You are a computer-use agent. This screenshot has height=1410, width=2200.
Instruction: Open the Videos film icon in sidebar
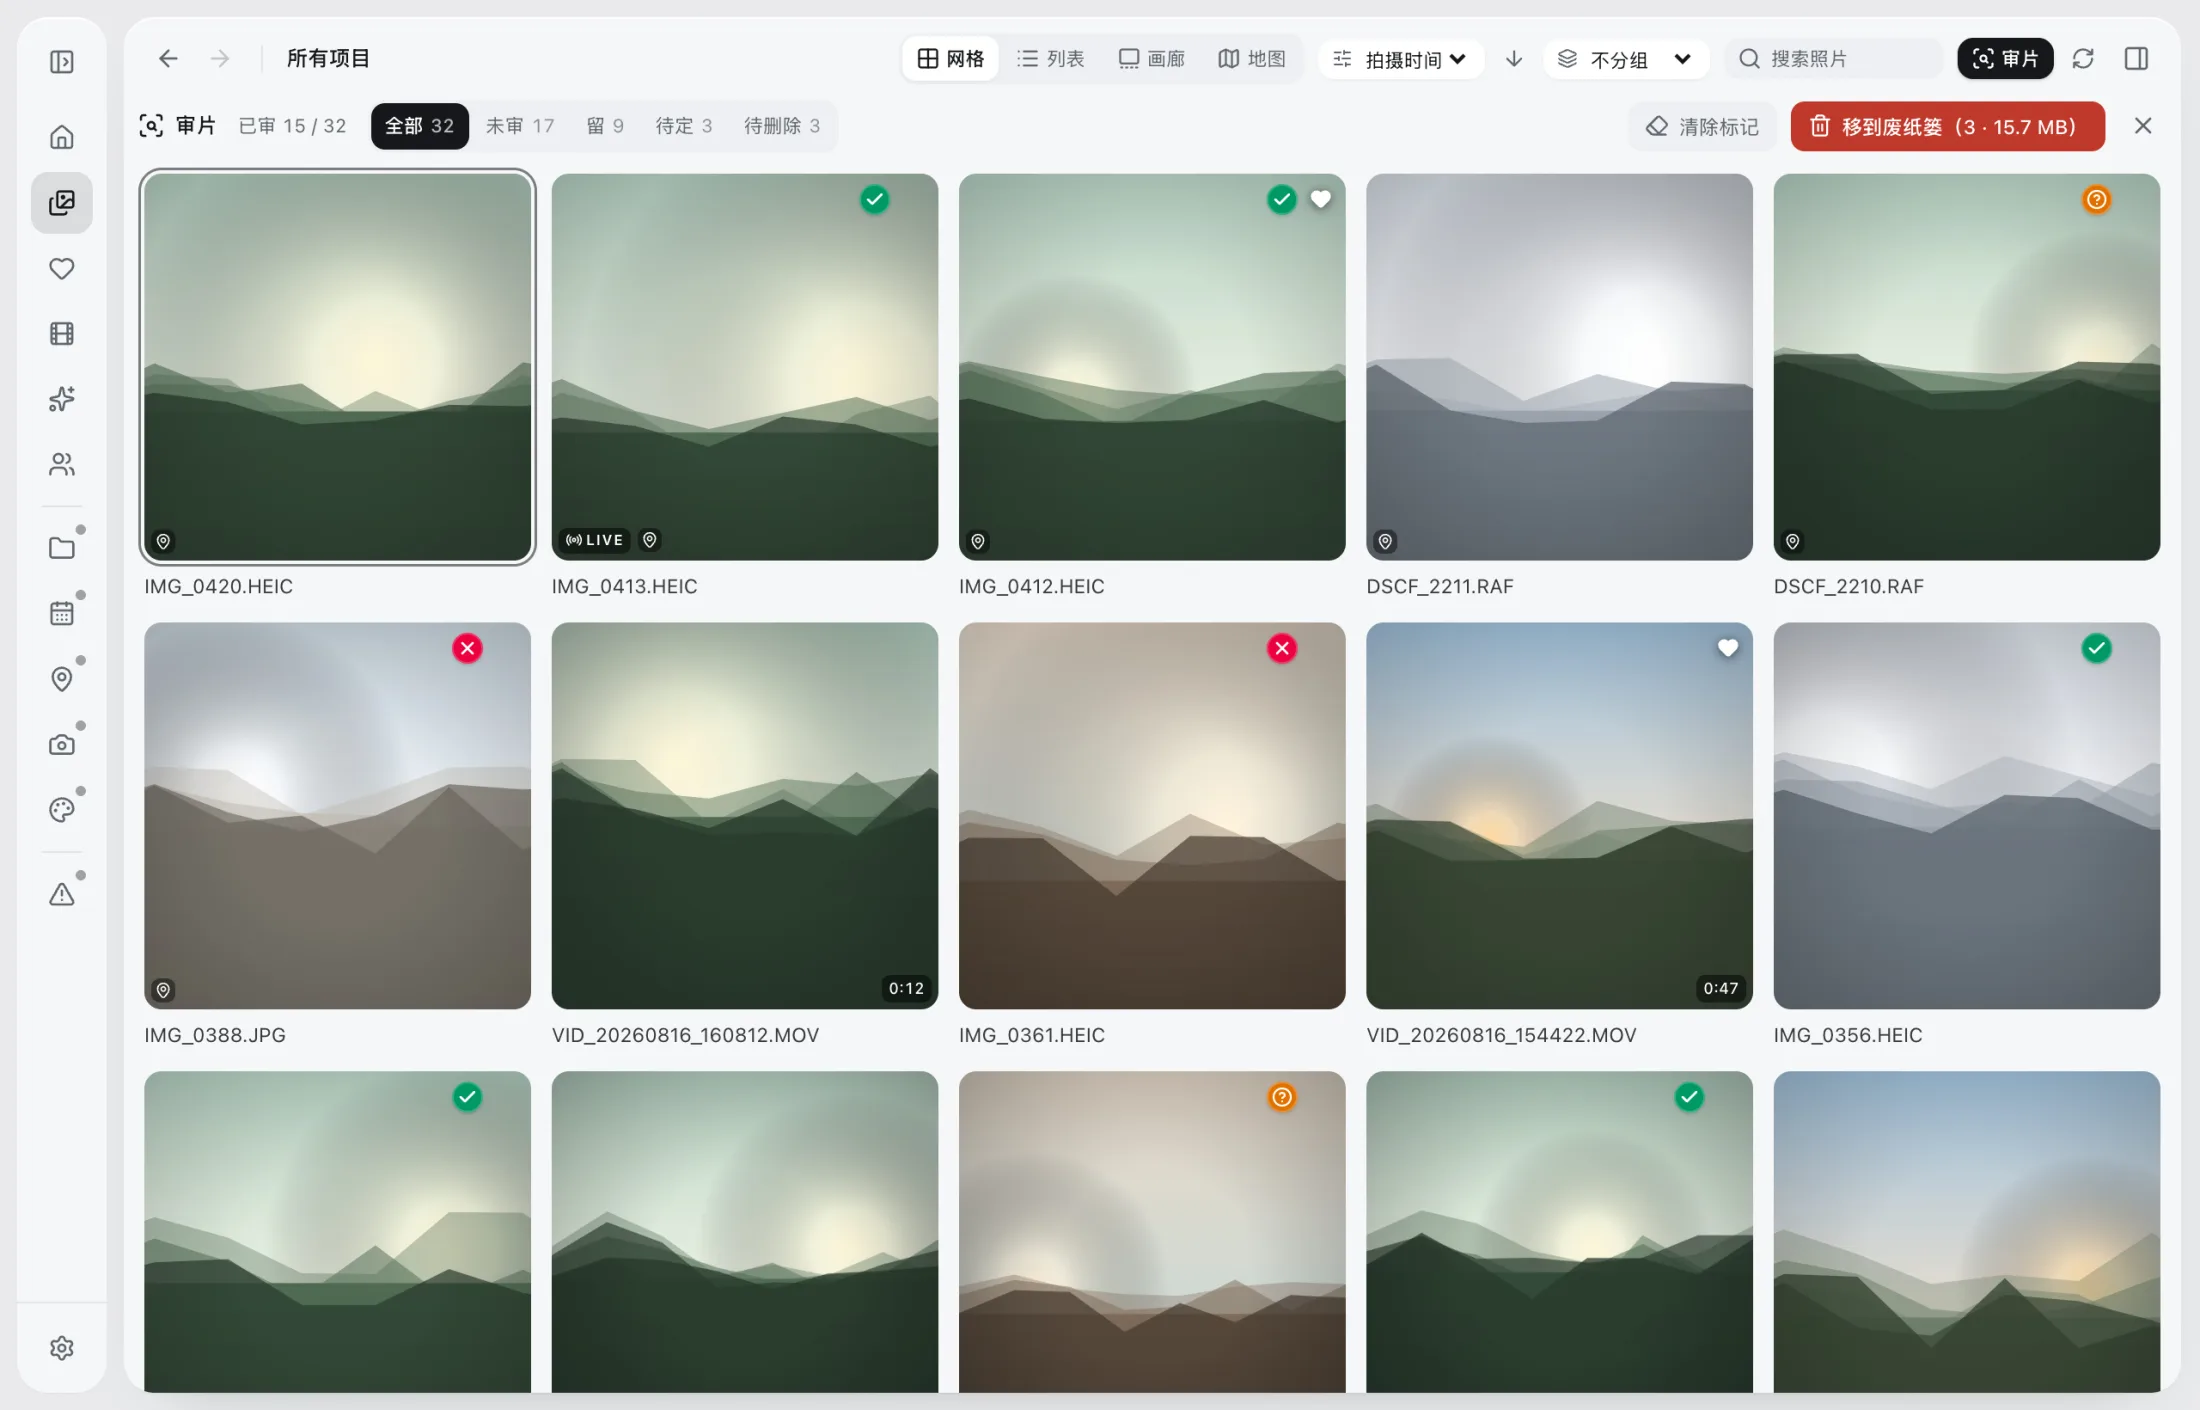click(62, 333)
